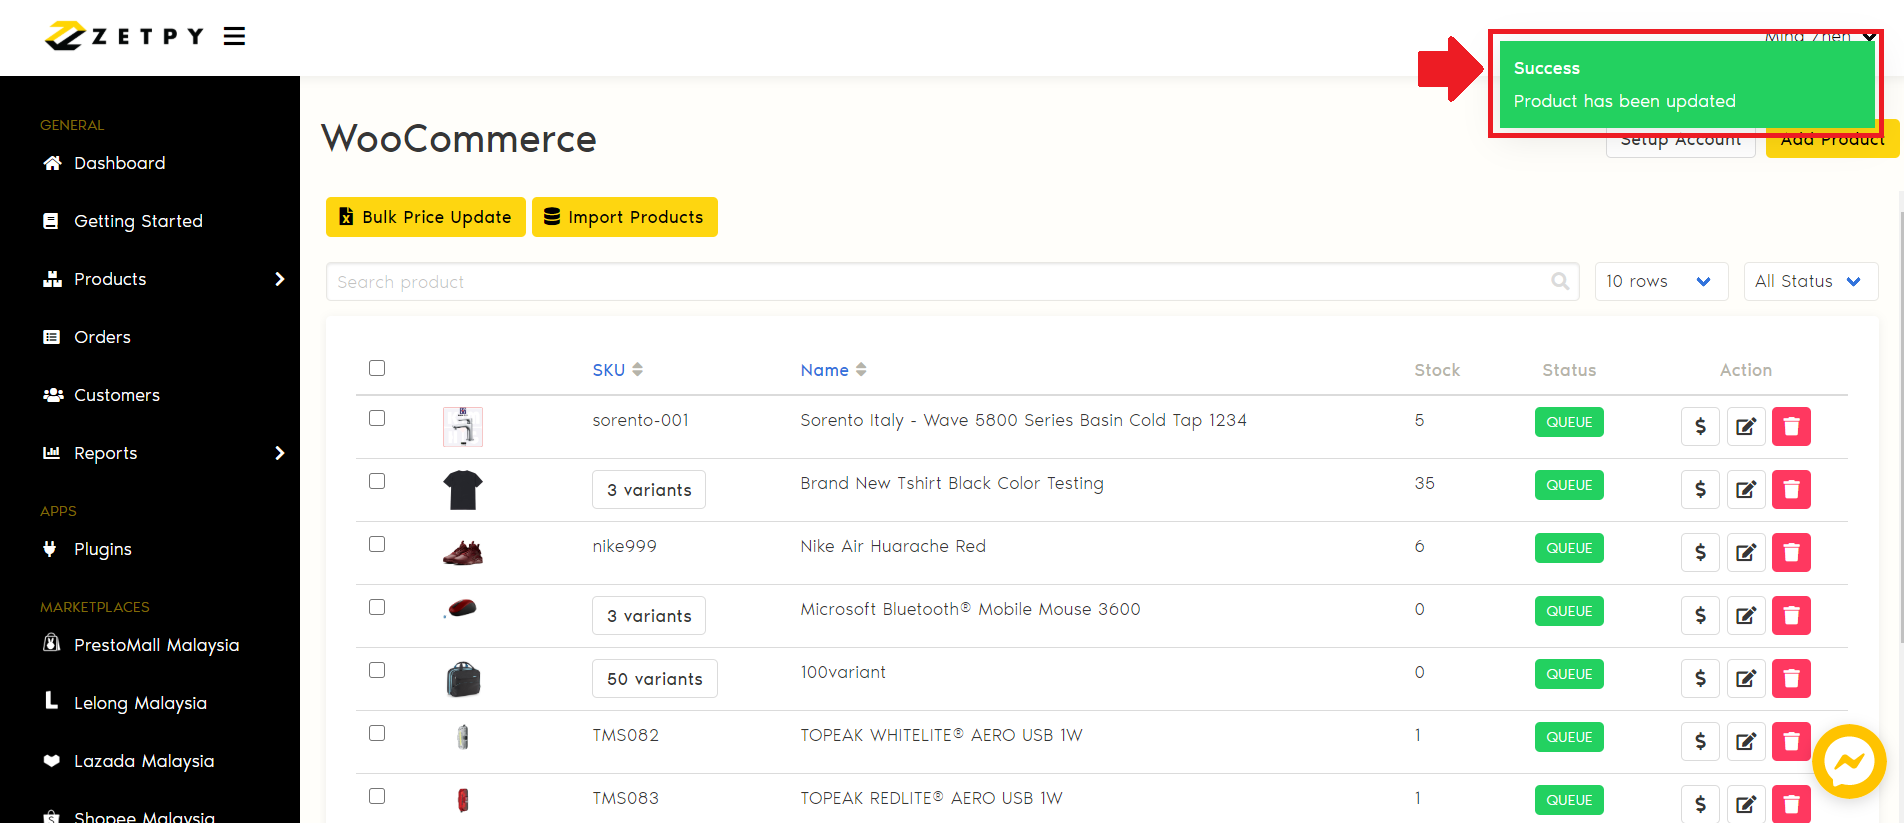The height and width of the screenshot is (823, 1904).
Task: Delete the Brand New Tshirt Black product
Action: coord(1790,490)
